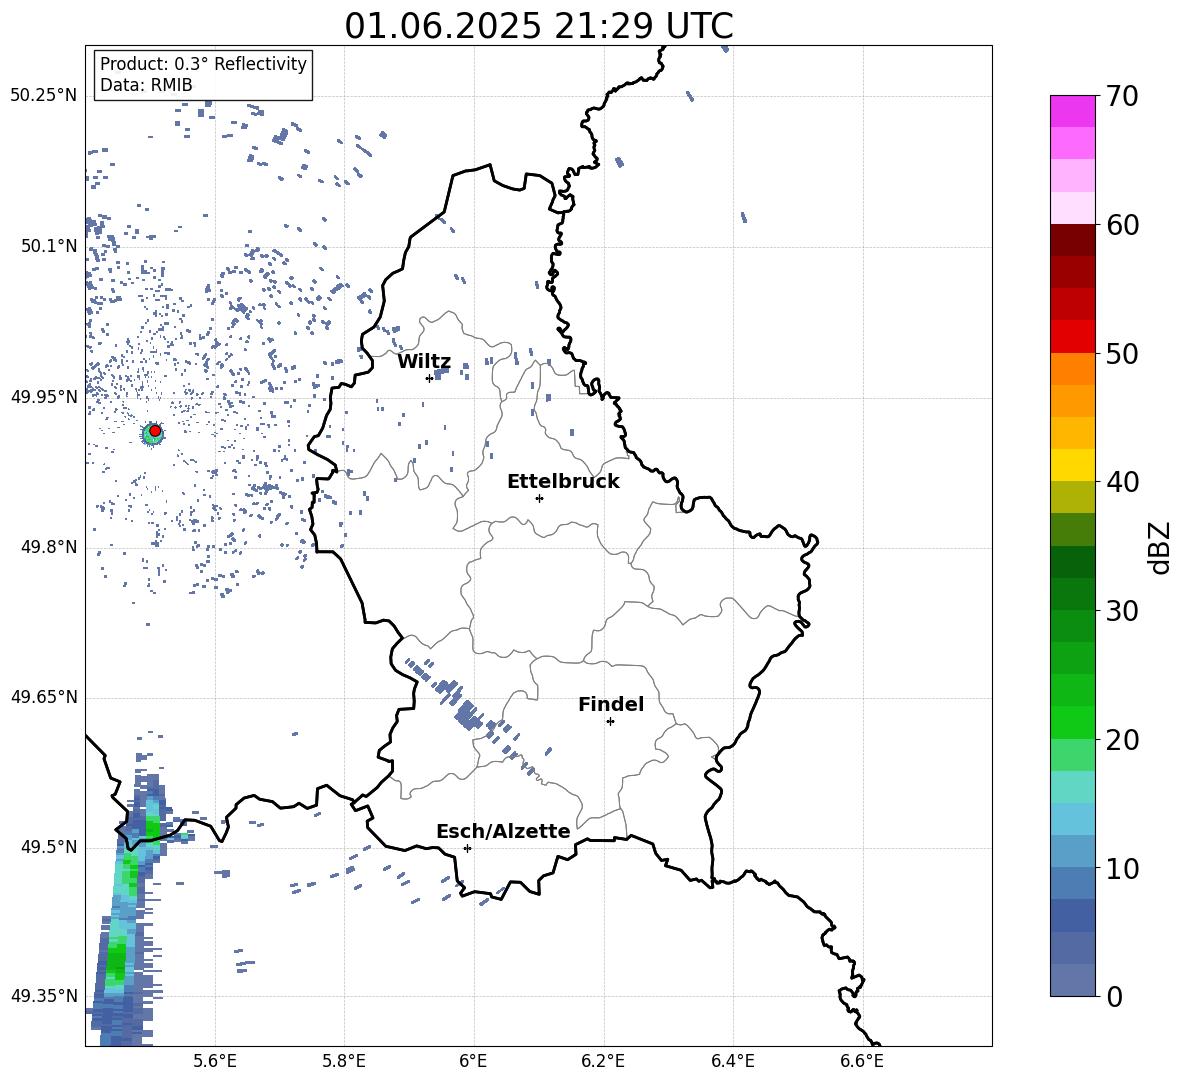Select the Esch/Alzette city label
Image resolution: width=1184 pixels, height=1081 pixels.
click(503, 831)
